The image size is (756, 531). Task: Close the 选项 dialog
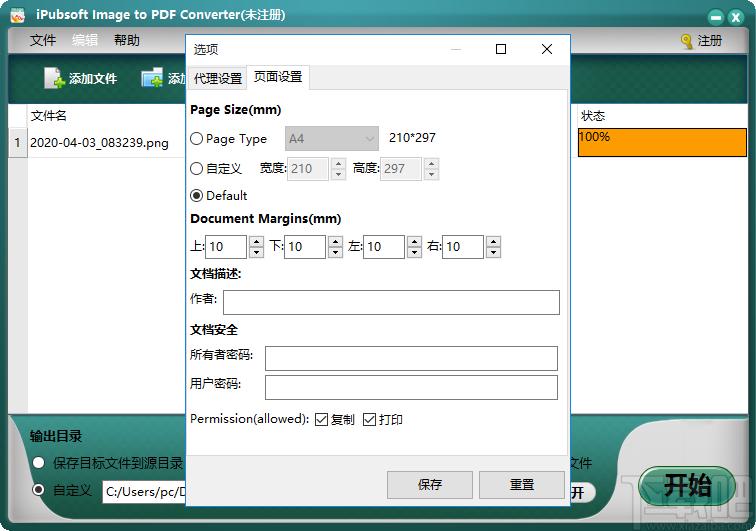547,49
